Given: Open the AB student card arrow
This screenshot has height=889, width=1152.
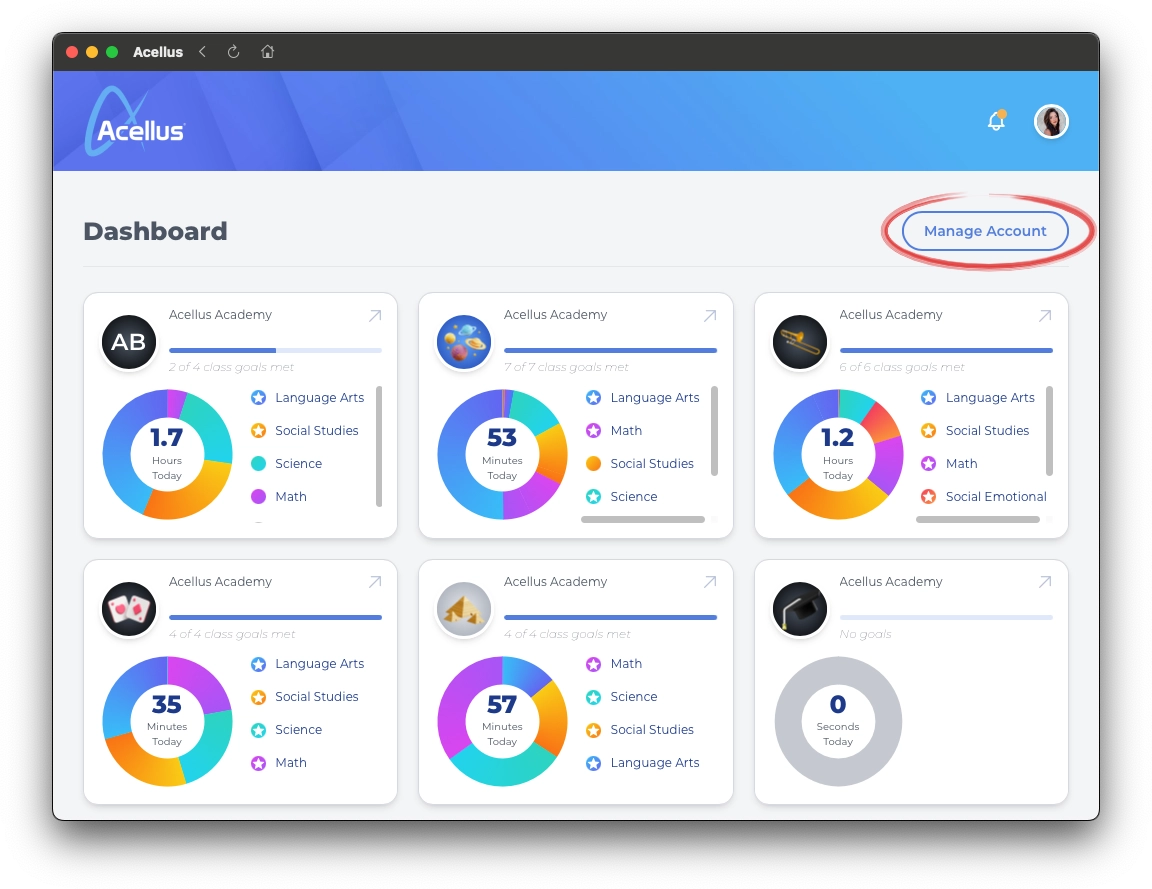Looking at the screenshot, I should (x=375, y=316).
